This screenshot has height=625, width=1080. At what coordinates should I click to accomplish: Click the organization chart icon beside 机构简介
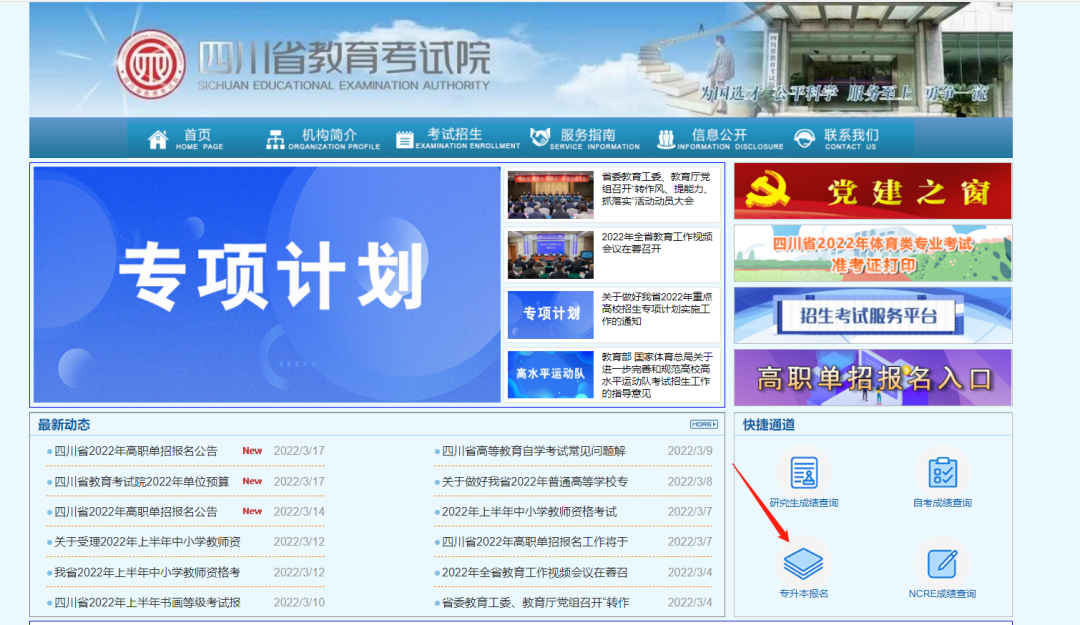275,139
